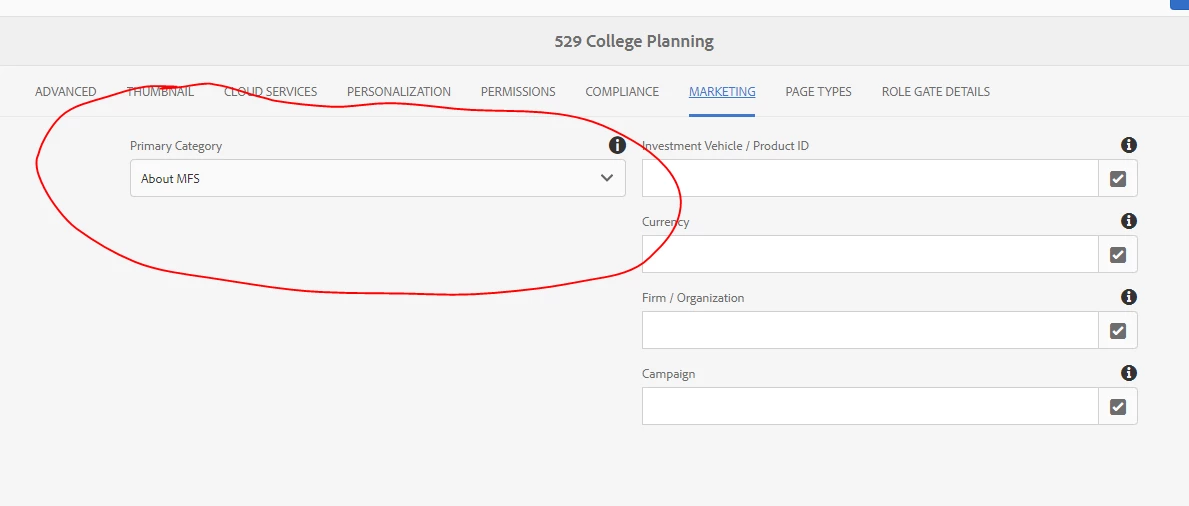The height and width of the screenshot is (506, 1189).
Task: Show info for Investment Vehicle / Product ID
Action: 1128,144
